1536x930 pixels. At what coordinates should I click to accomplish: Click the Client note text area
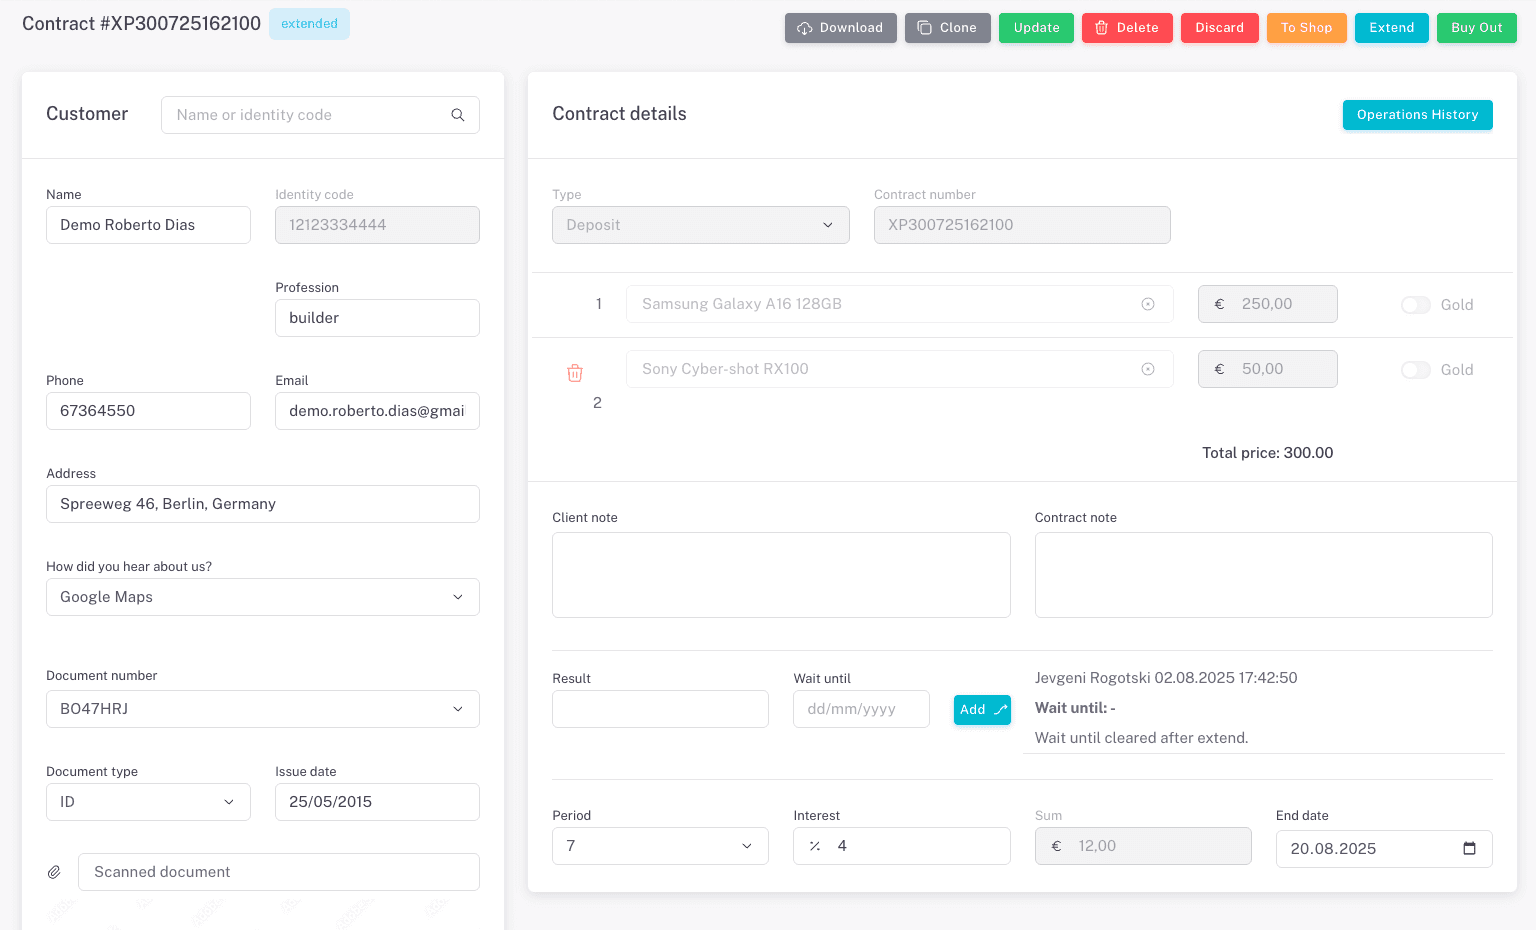point(781,575)
